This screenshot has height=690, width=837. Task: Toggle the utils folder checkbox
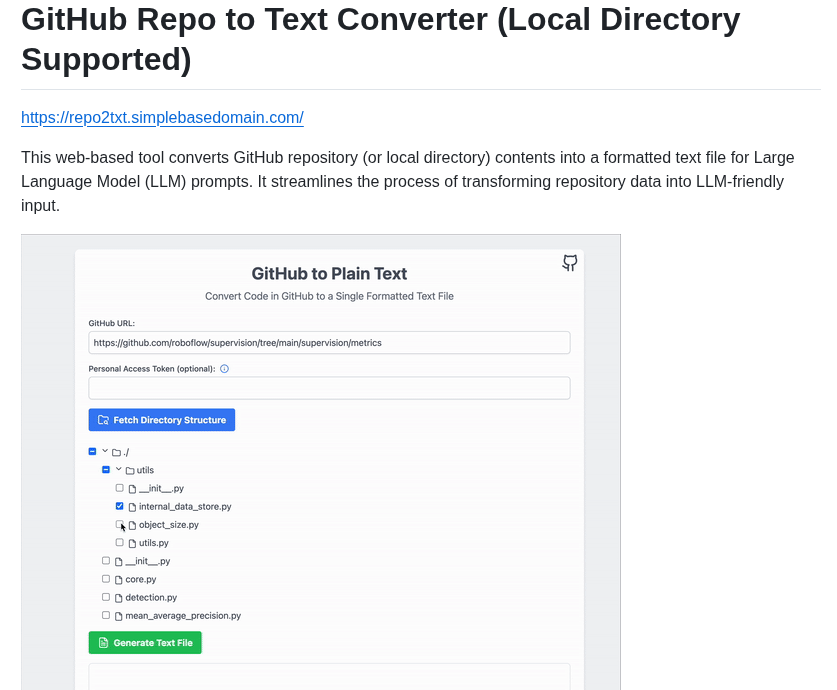tap(106, 470)
